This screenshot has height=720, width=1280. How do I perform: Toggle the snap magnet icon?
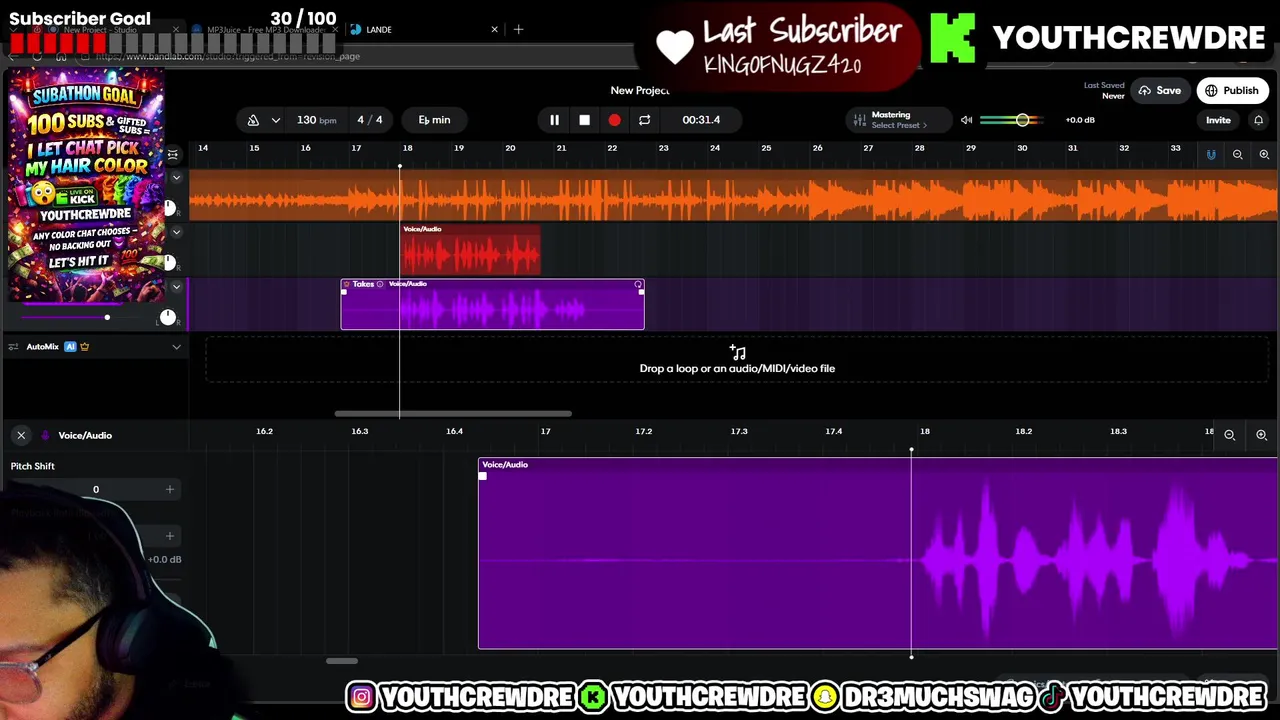coord(1211,155)
